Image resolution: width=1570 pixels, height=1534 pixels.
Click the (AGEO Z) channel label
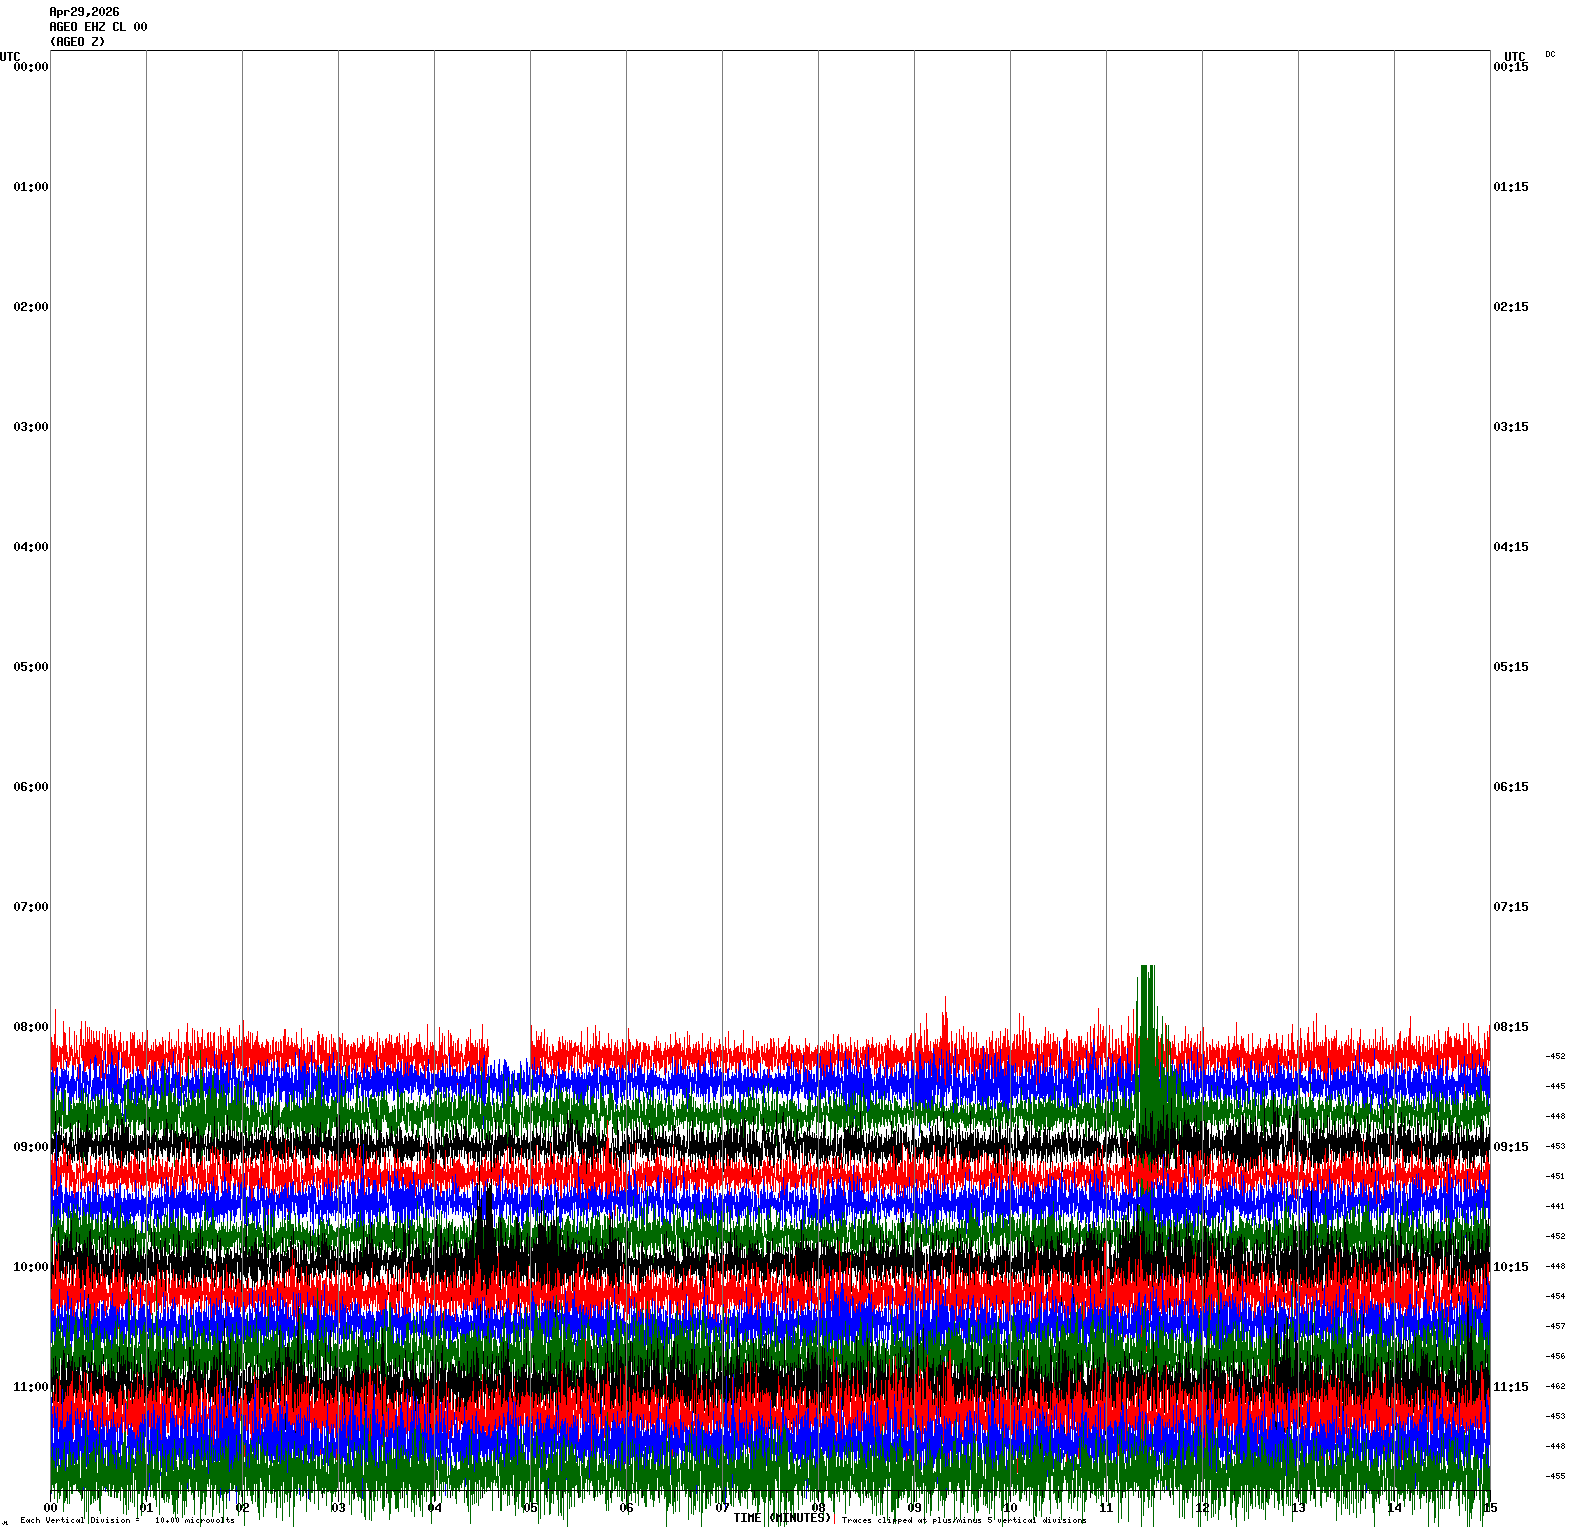(x=77, y=42)
